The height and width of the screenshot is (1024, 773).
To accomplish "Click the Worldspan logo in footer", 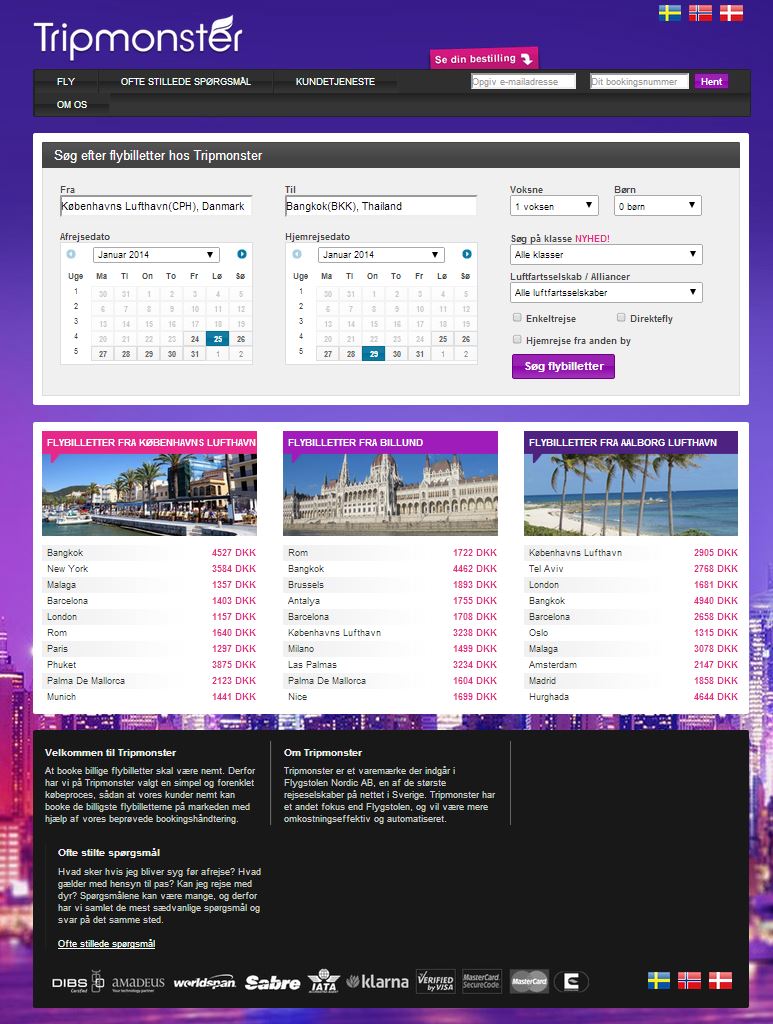I will point(204,983).
